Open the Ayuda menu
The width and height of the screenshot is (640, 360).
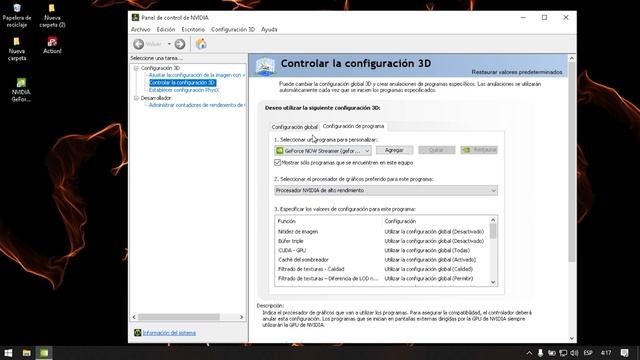point(269,29)
